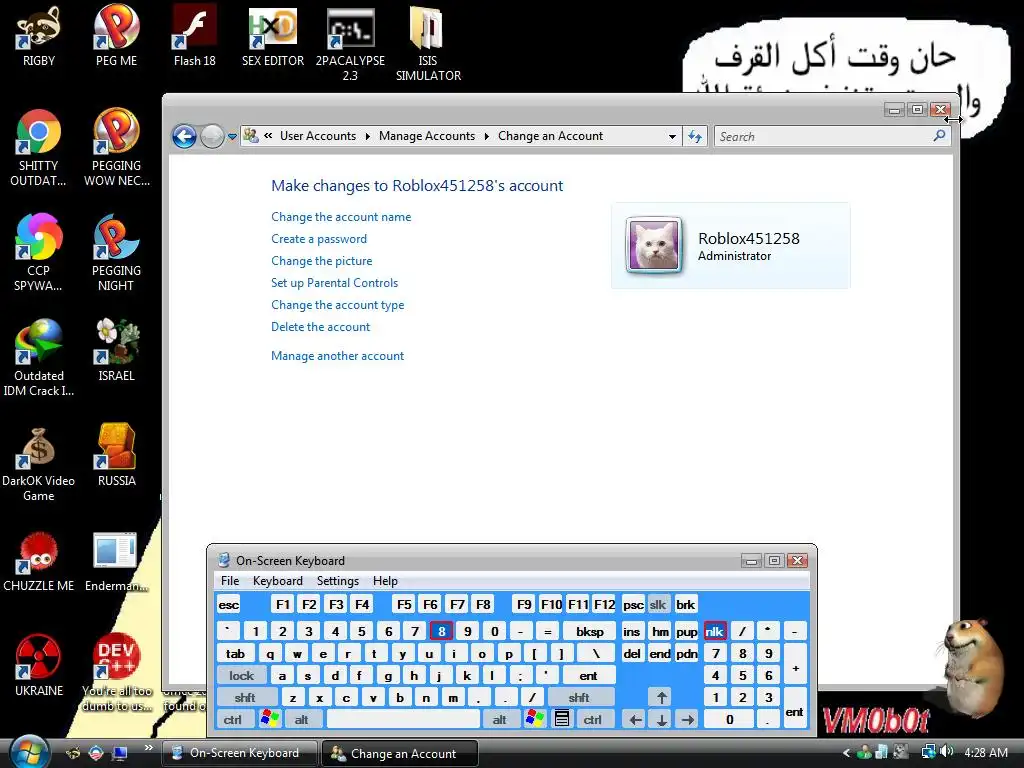
Task: Click Change the account type
Action: pyautogui.click(x=338, y=305)
